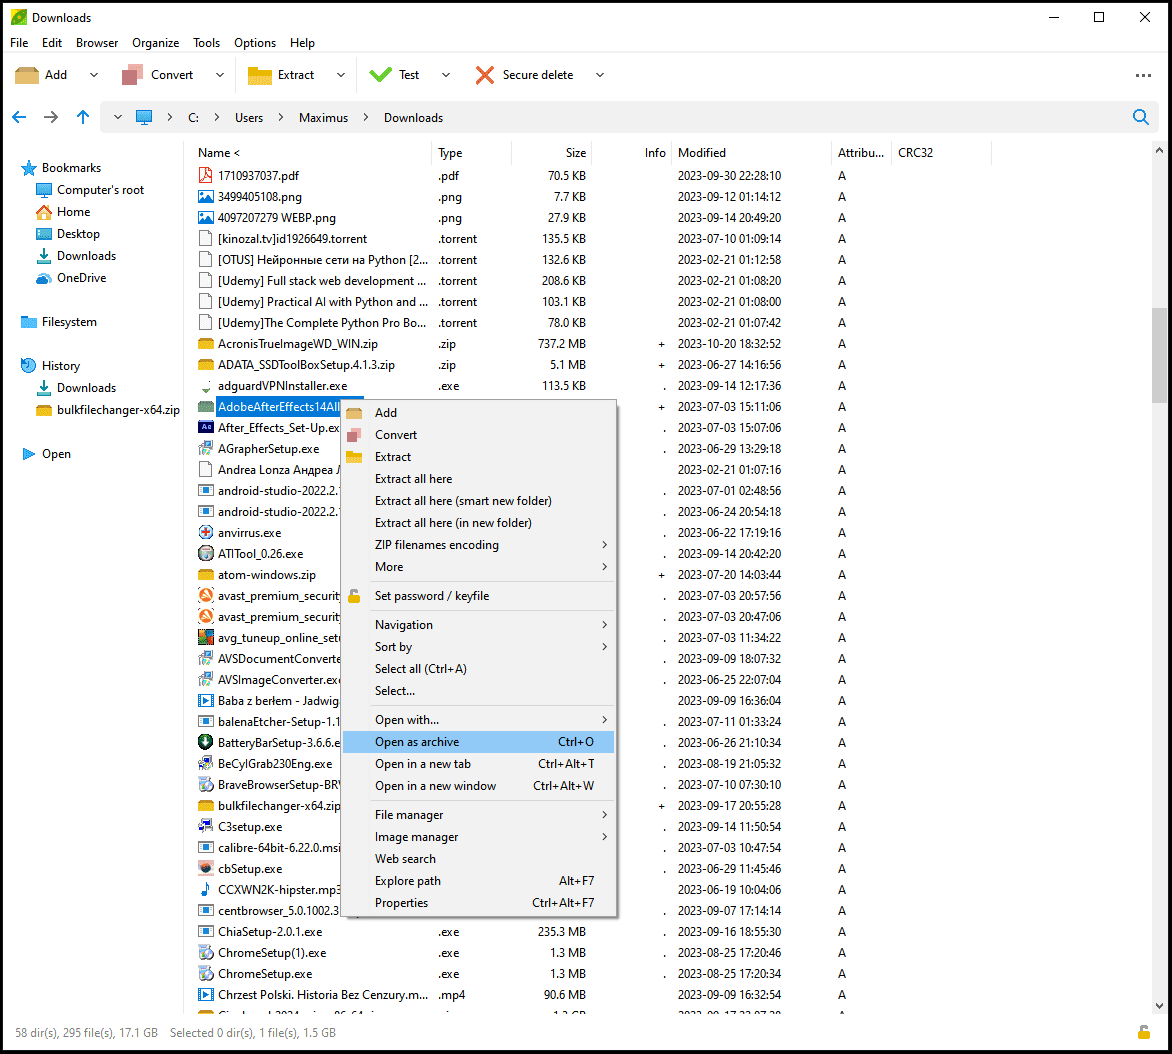1172x1054 pixels.
Task: Click the Extract folder toolbar icon
Action: point(259,75)
